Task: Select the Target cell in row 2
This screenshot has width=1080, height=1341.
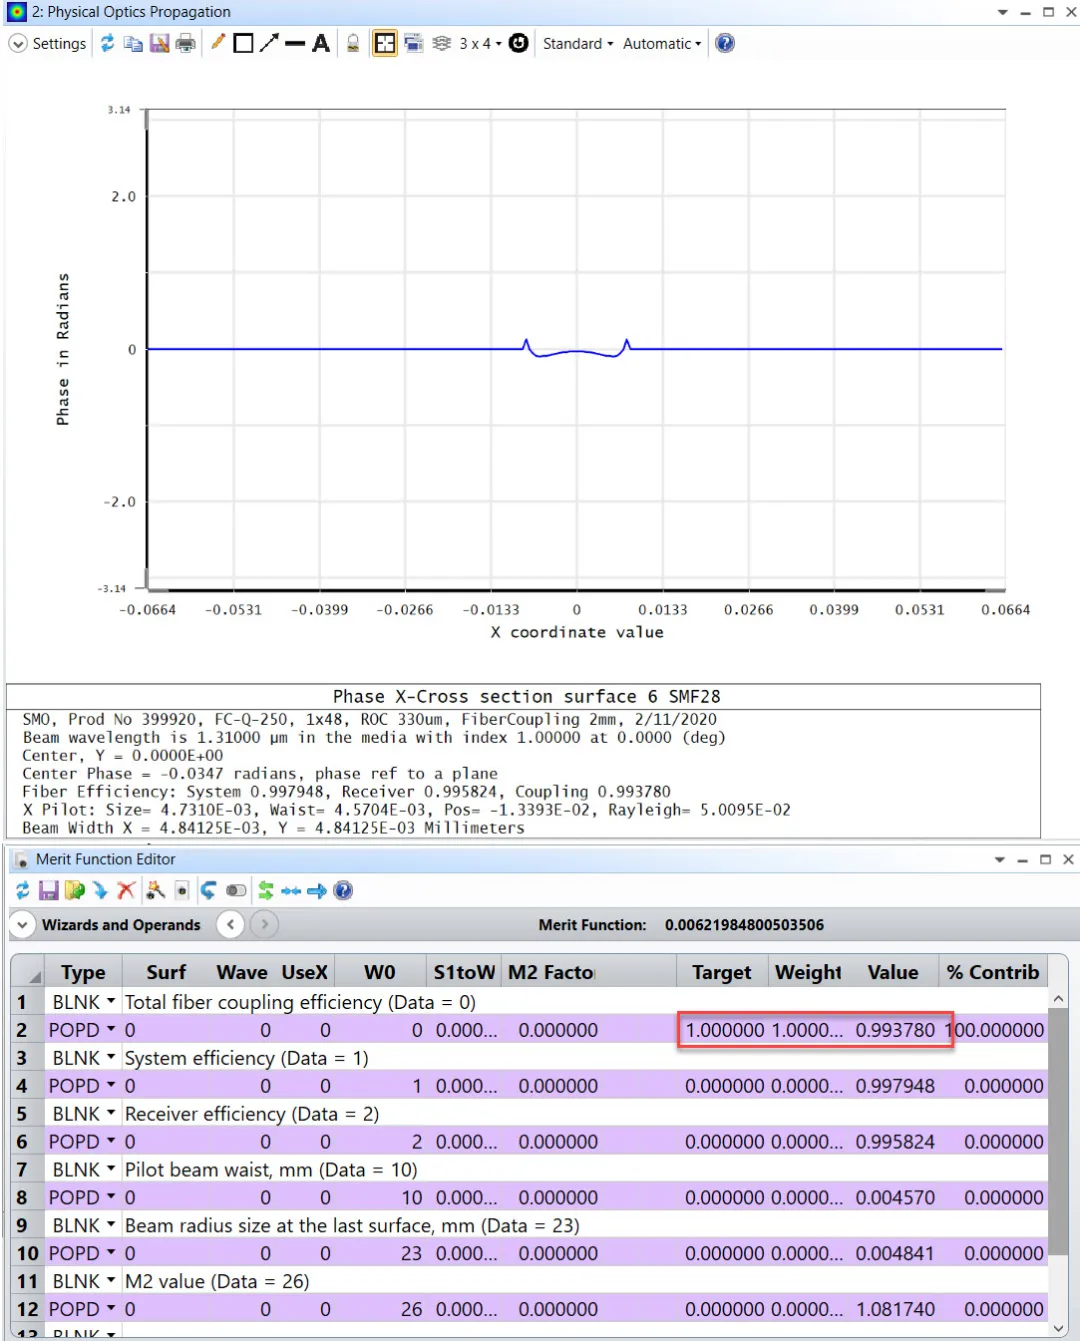Action: pyautogui.click(x=724, y=1030)
